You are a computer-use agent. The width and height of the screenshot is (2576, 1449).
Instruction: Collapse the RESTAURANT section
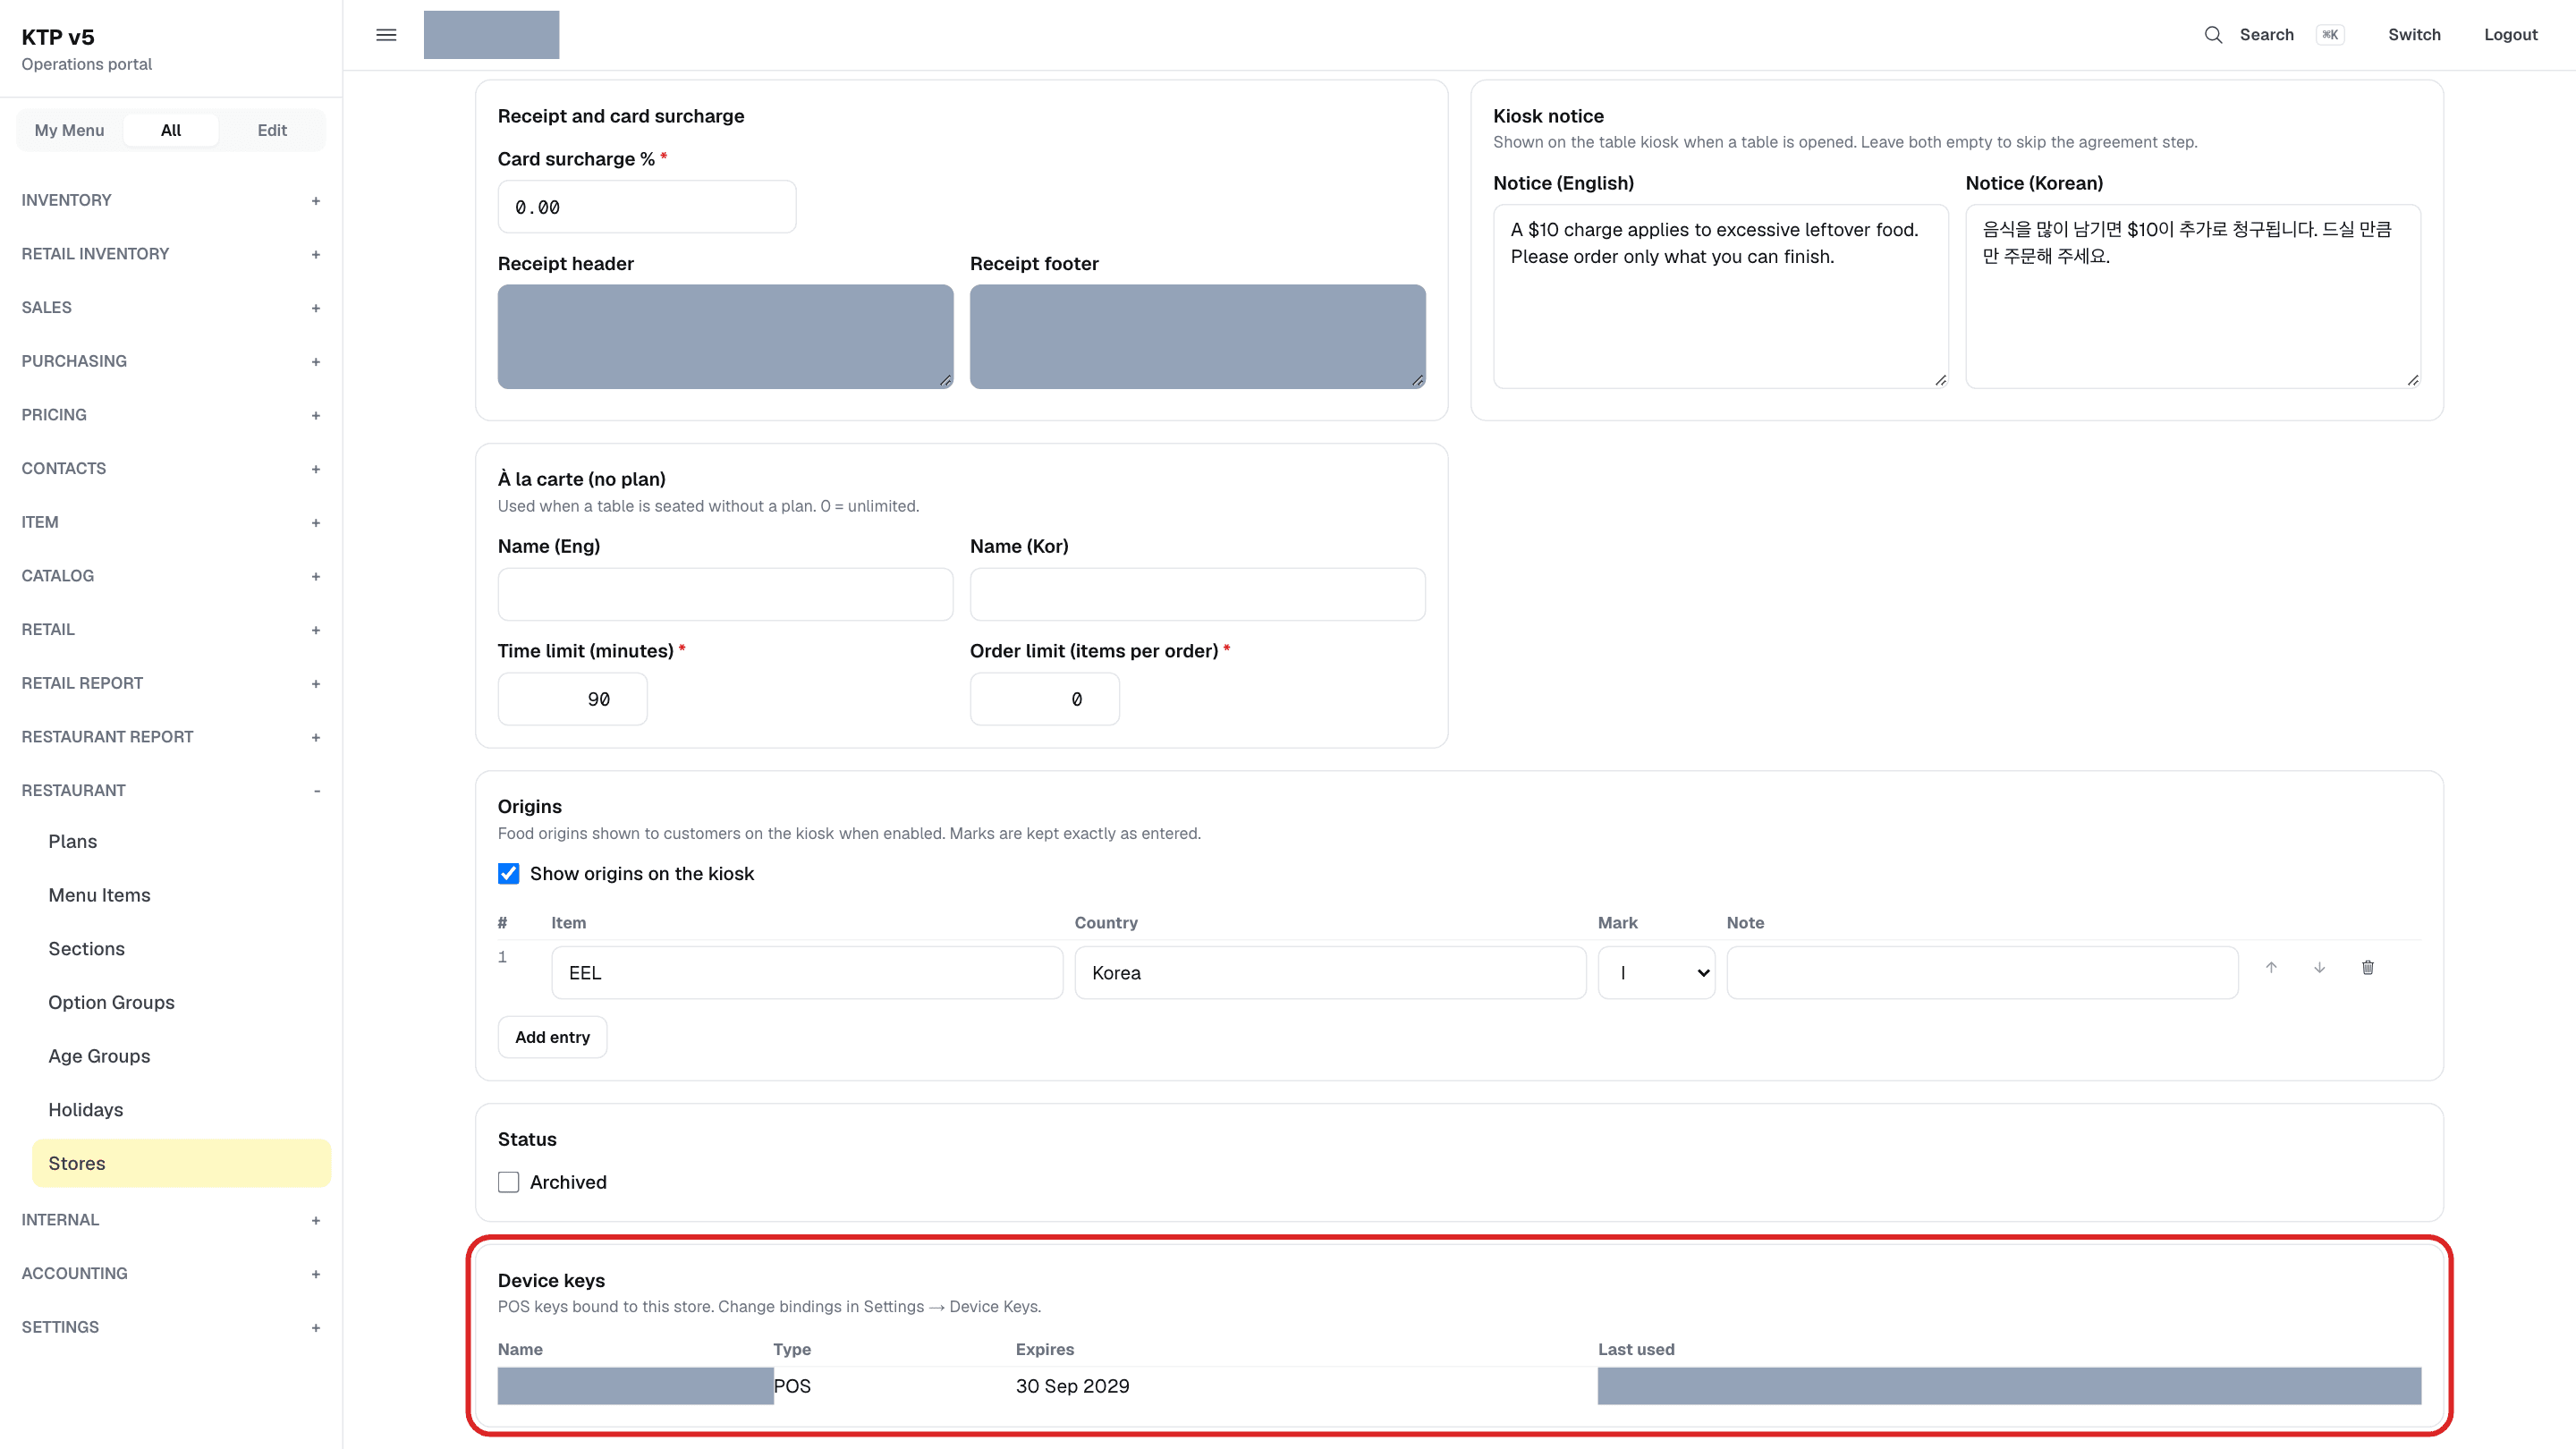point(171,790)
